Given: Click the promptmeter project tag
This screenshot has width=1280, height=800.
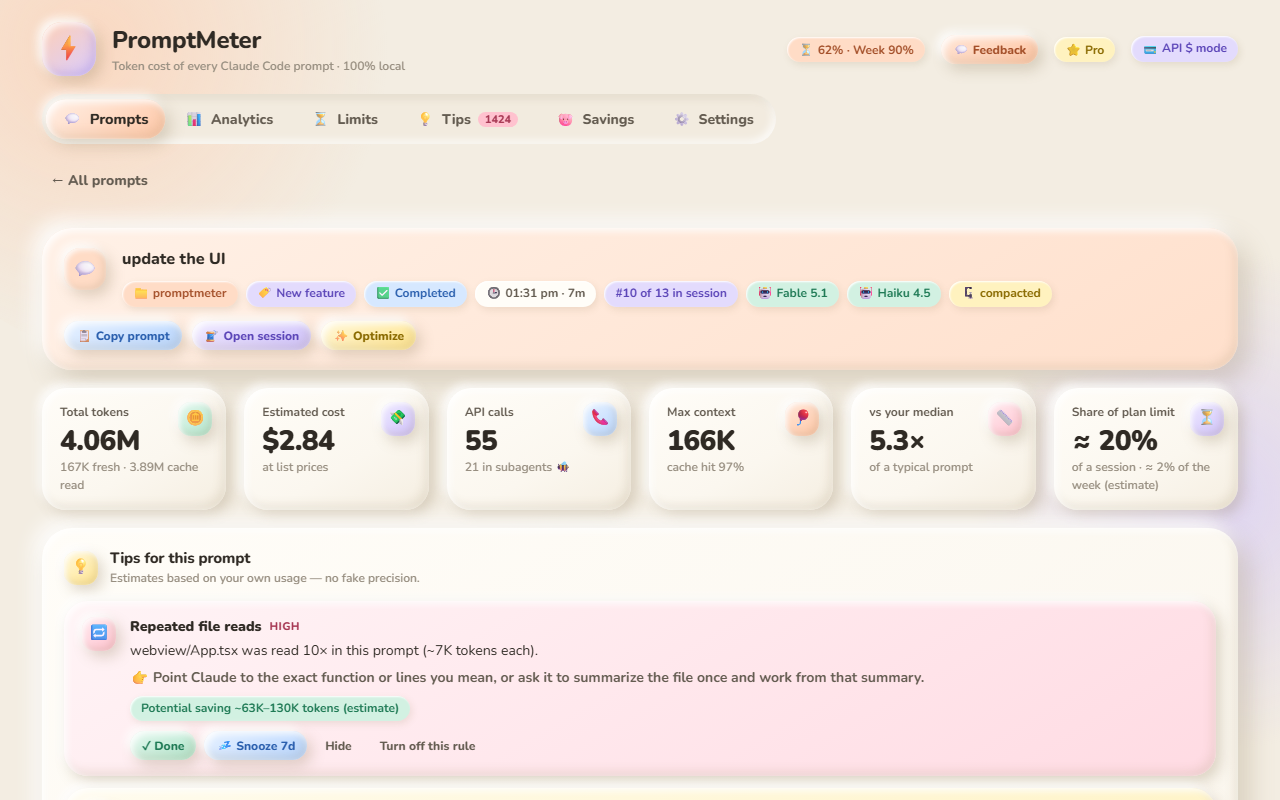Looking at the screenshot, I should click(181, 294).
